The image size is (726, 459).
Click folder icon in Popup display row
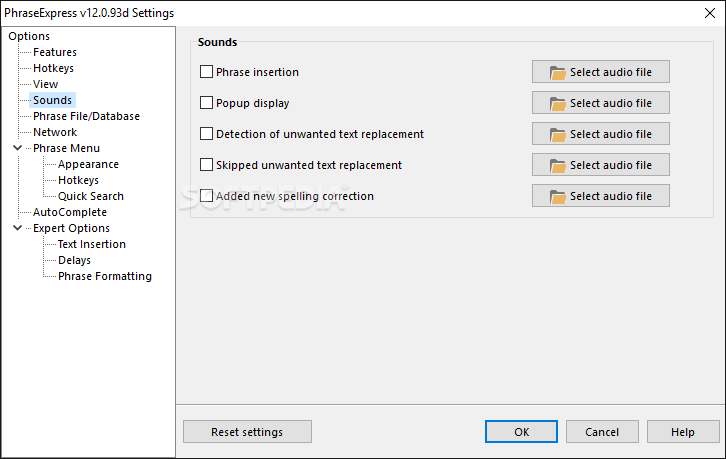click(x=557, y=103)
